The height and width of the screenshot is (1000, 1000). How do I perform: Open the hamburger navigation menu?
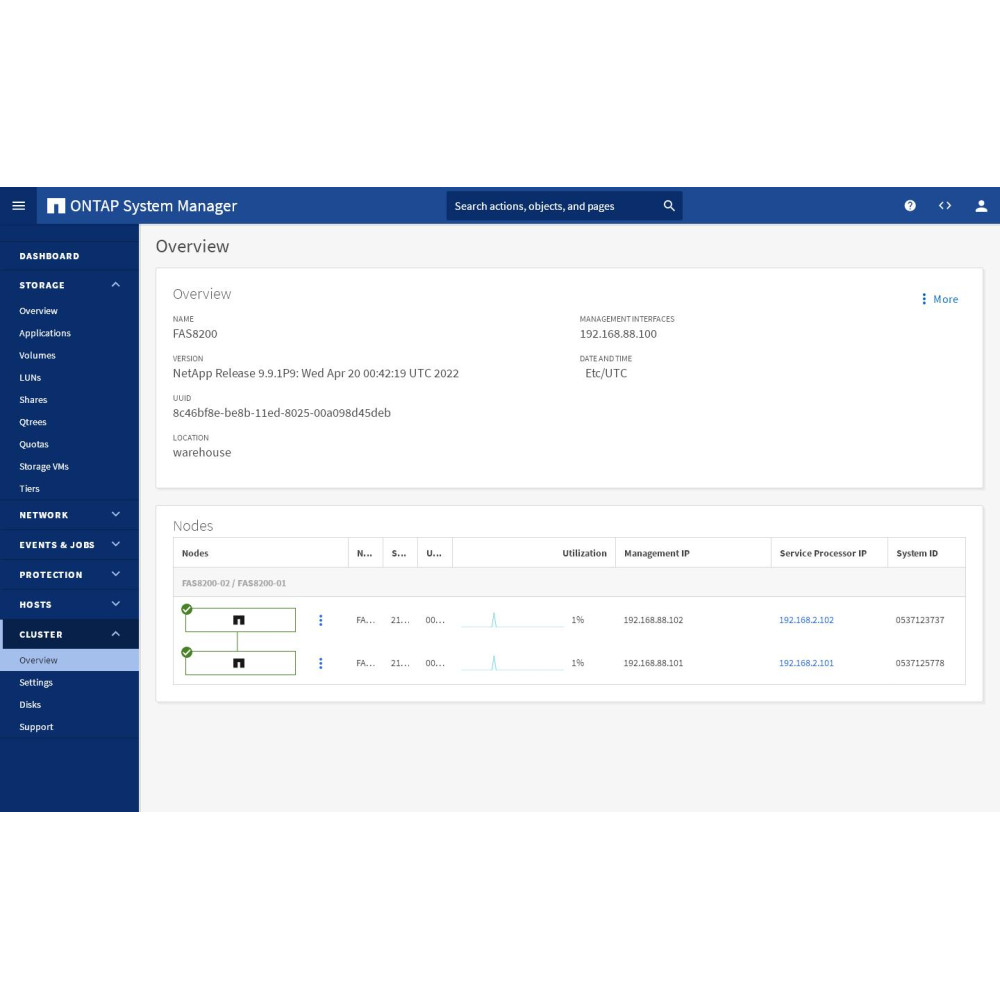point(18,205)
